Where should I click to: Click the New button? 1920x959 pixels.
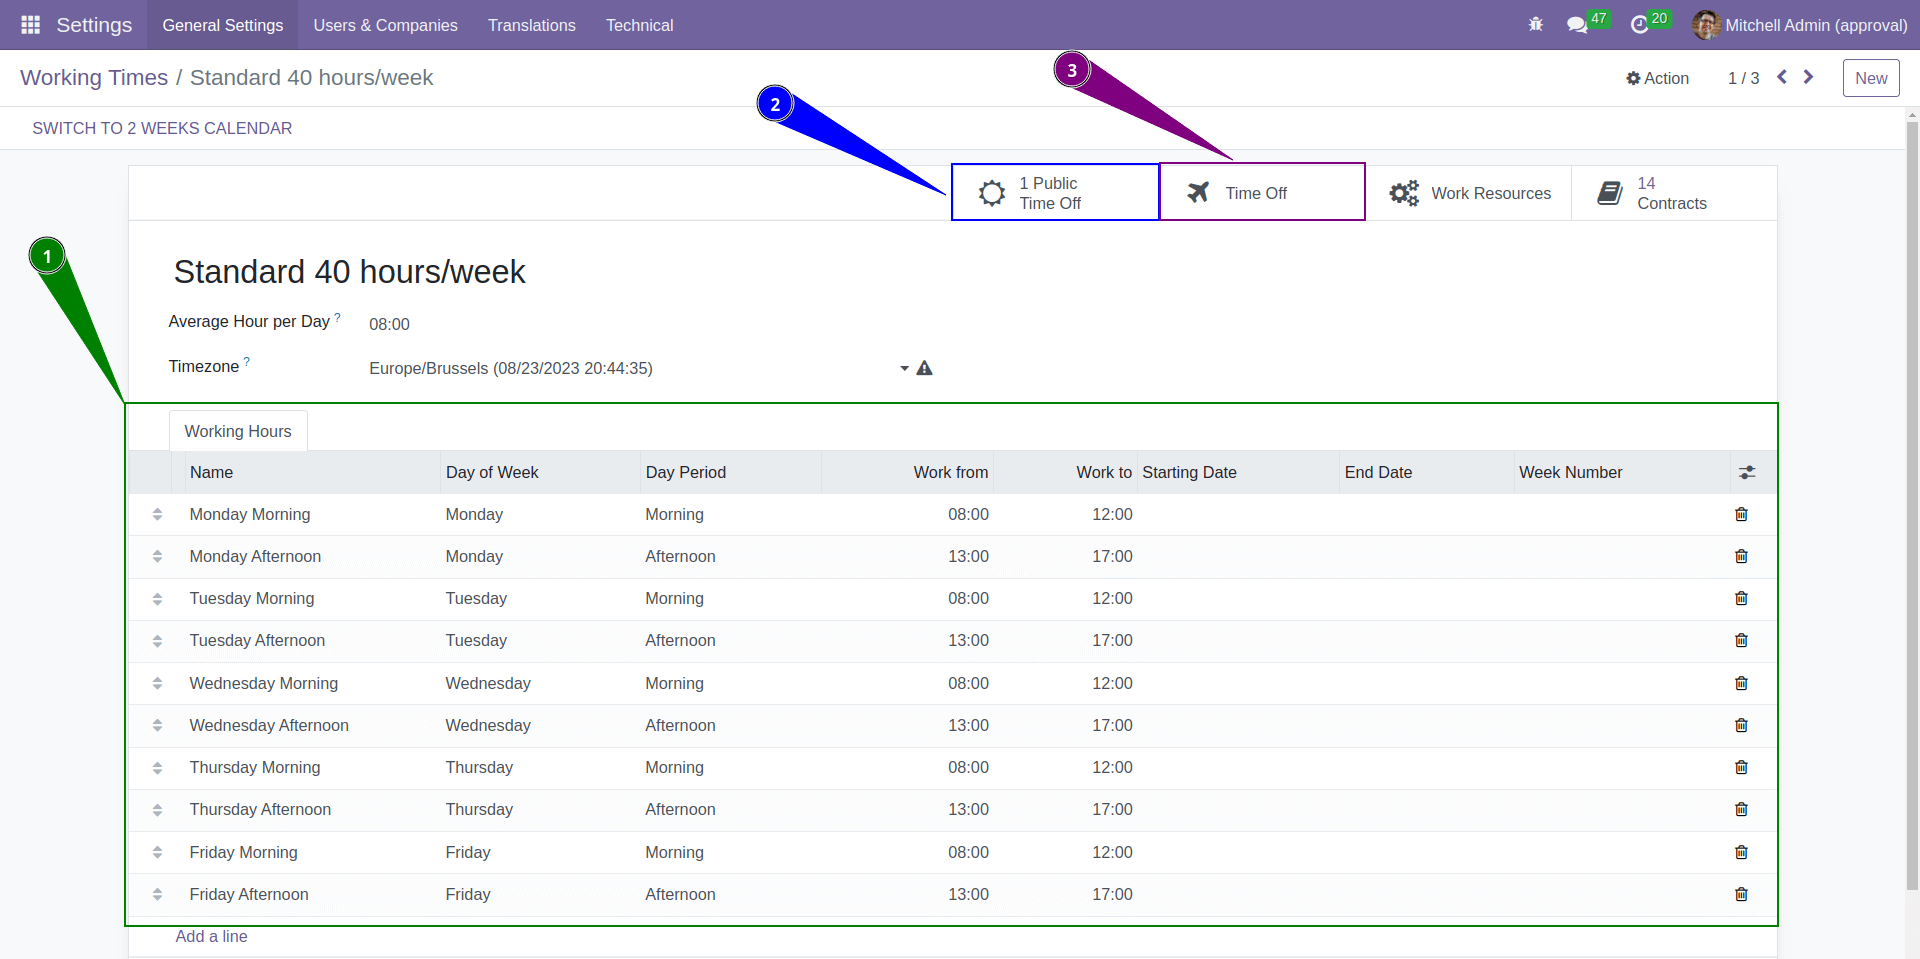[x=1870, y=78]
